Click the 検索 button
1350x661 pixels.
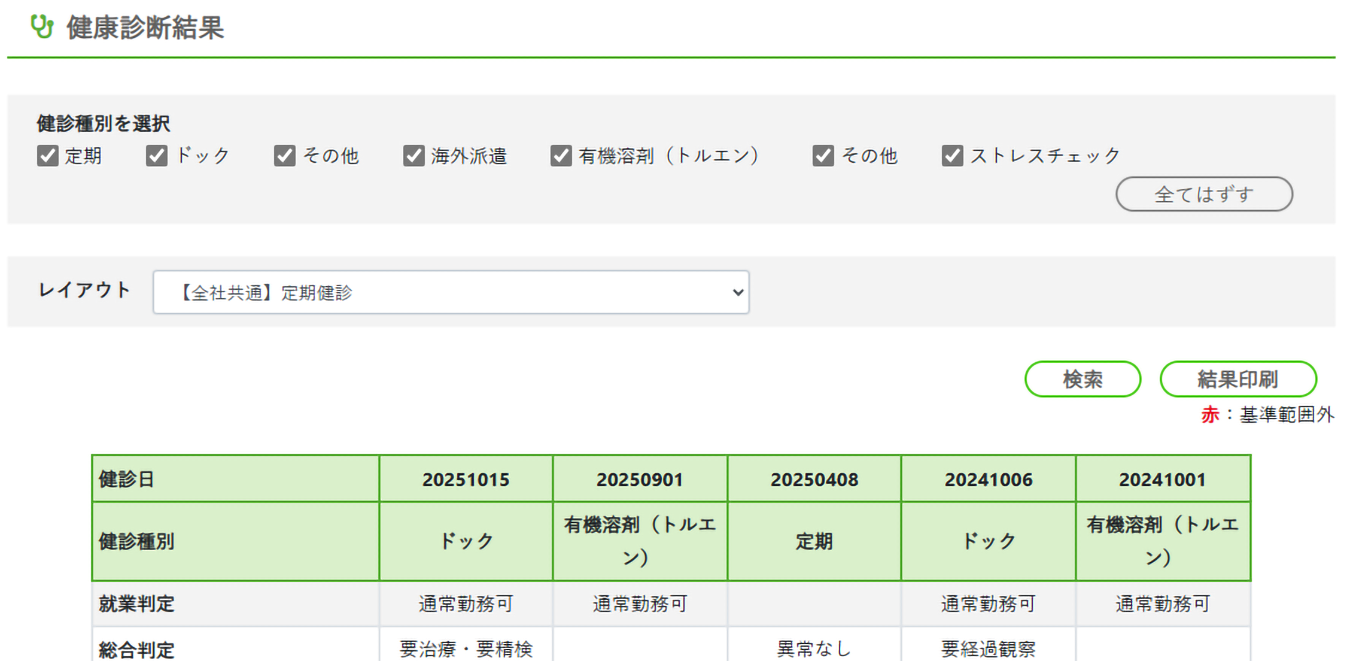point(1082,379)
